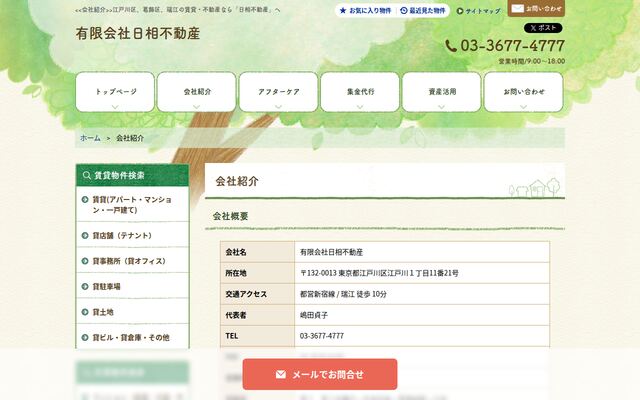Viewport: 640px width, 400px height.
Task: Open the トップページ navigation tab
Action: click(115, 92)
